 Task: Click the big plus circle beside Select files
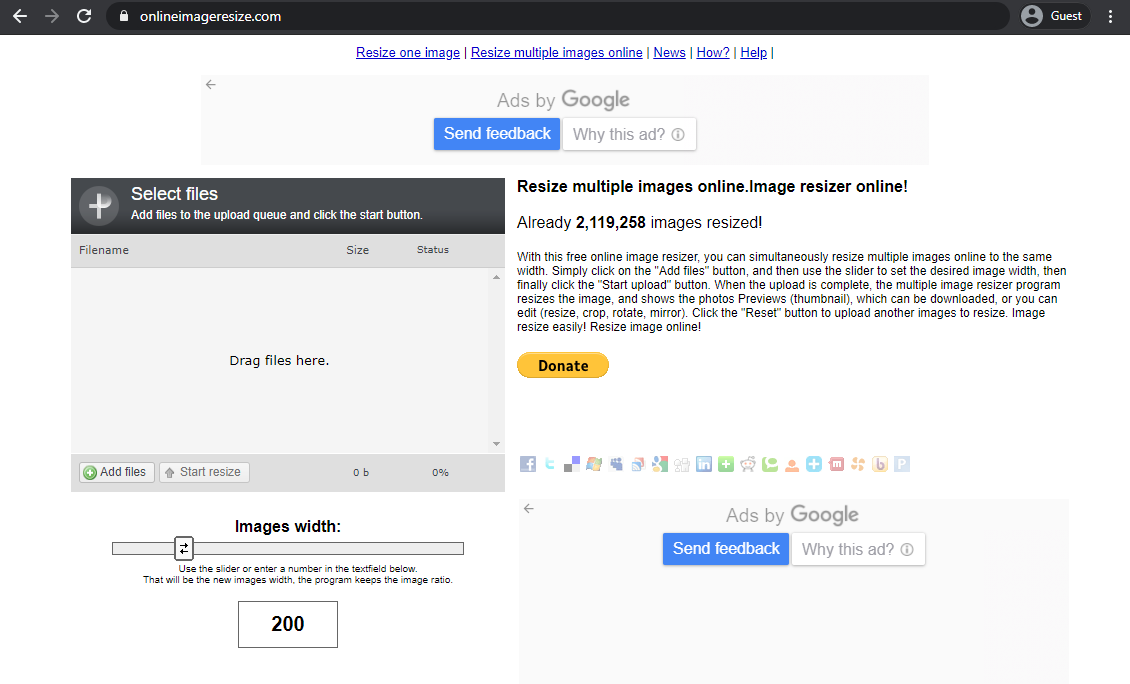tap(99, 205)
